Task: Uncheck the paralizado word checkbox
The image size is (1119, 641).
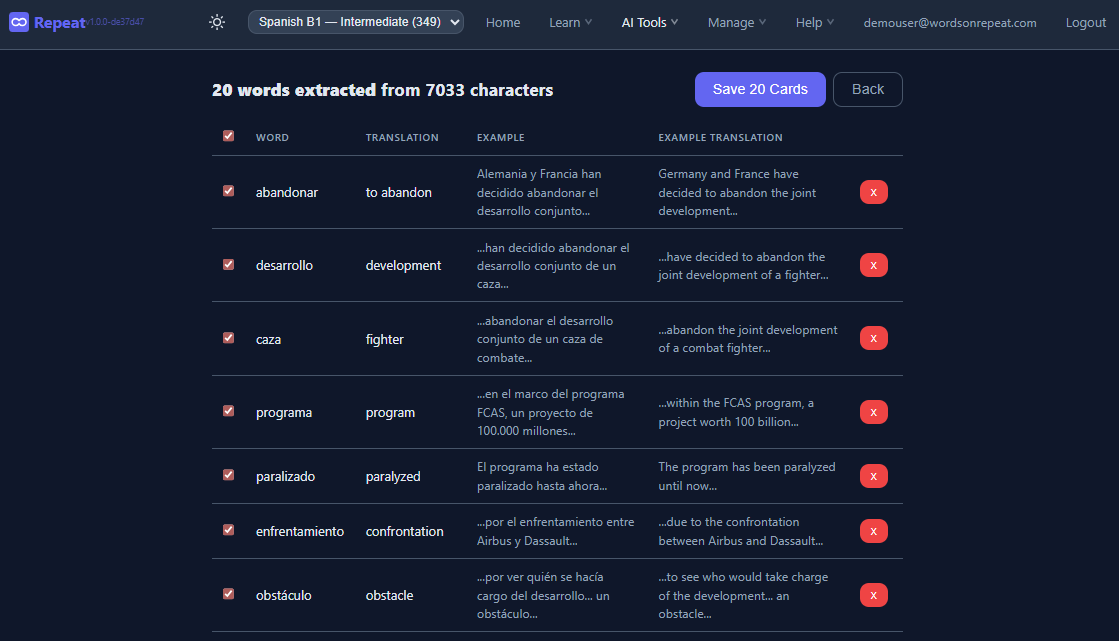Action: pyautogui.click(x=228, y=475)
